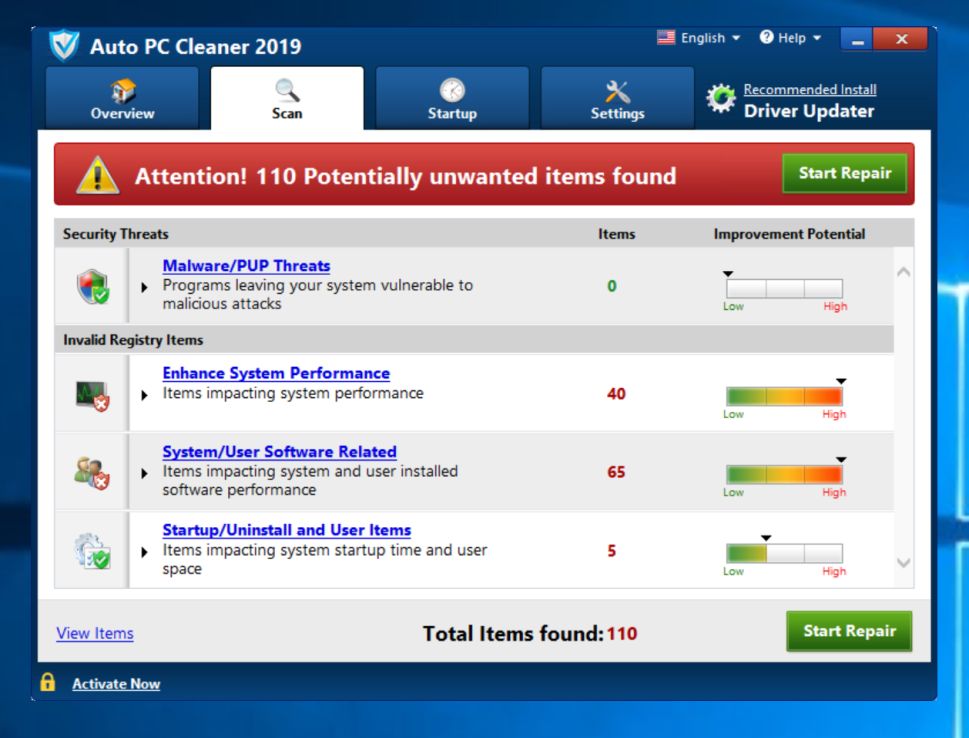Viewport: 969px width, 738px height.
Task: Click the Startup tab clock icon
Action: click(x=452, y=90)
